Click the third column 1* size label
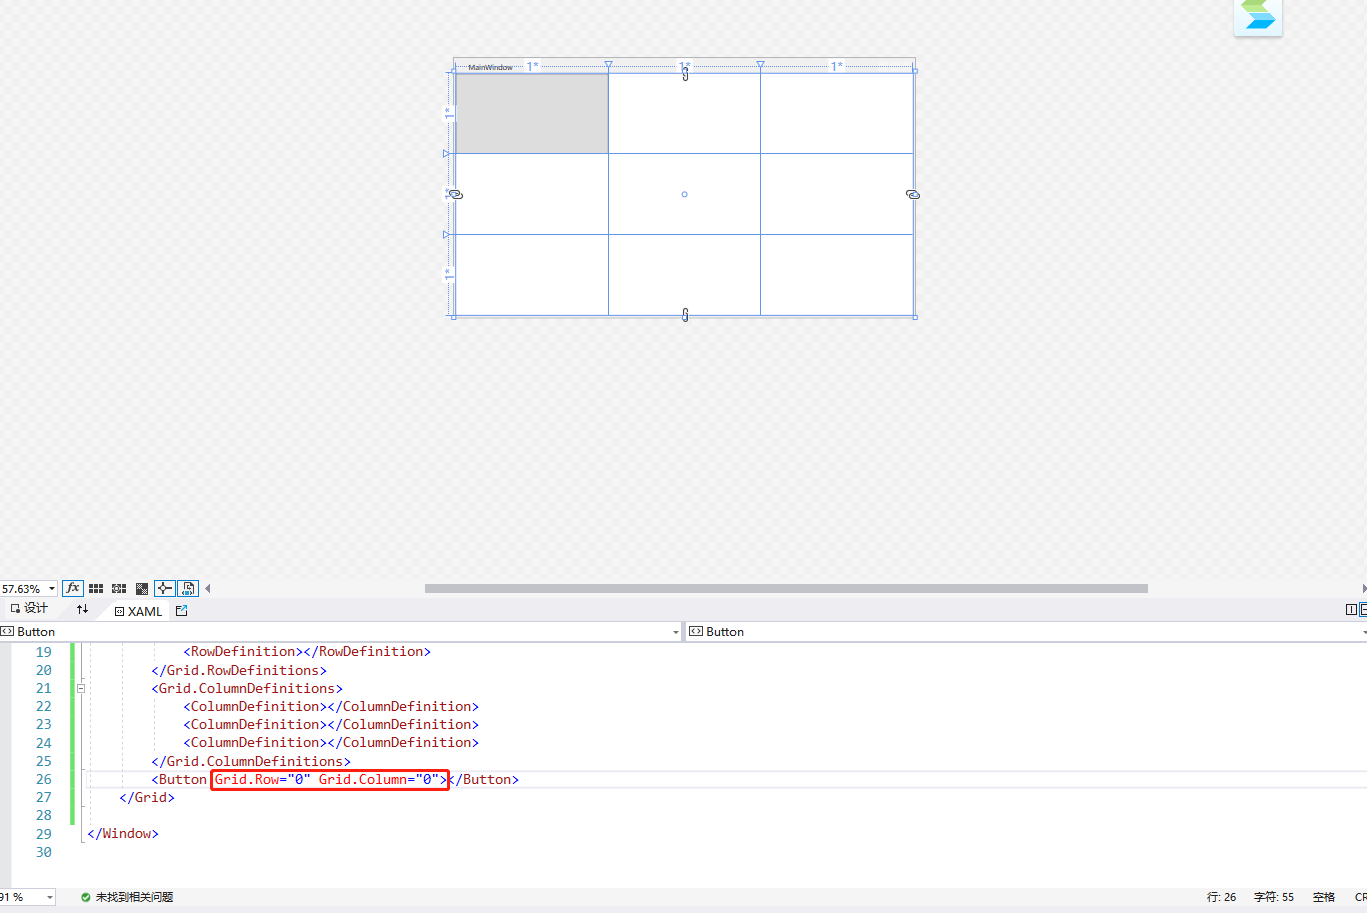Image resolution: width=1367 pixels, height=913 pixels. click(837, 66)
